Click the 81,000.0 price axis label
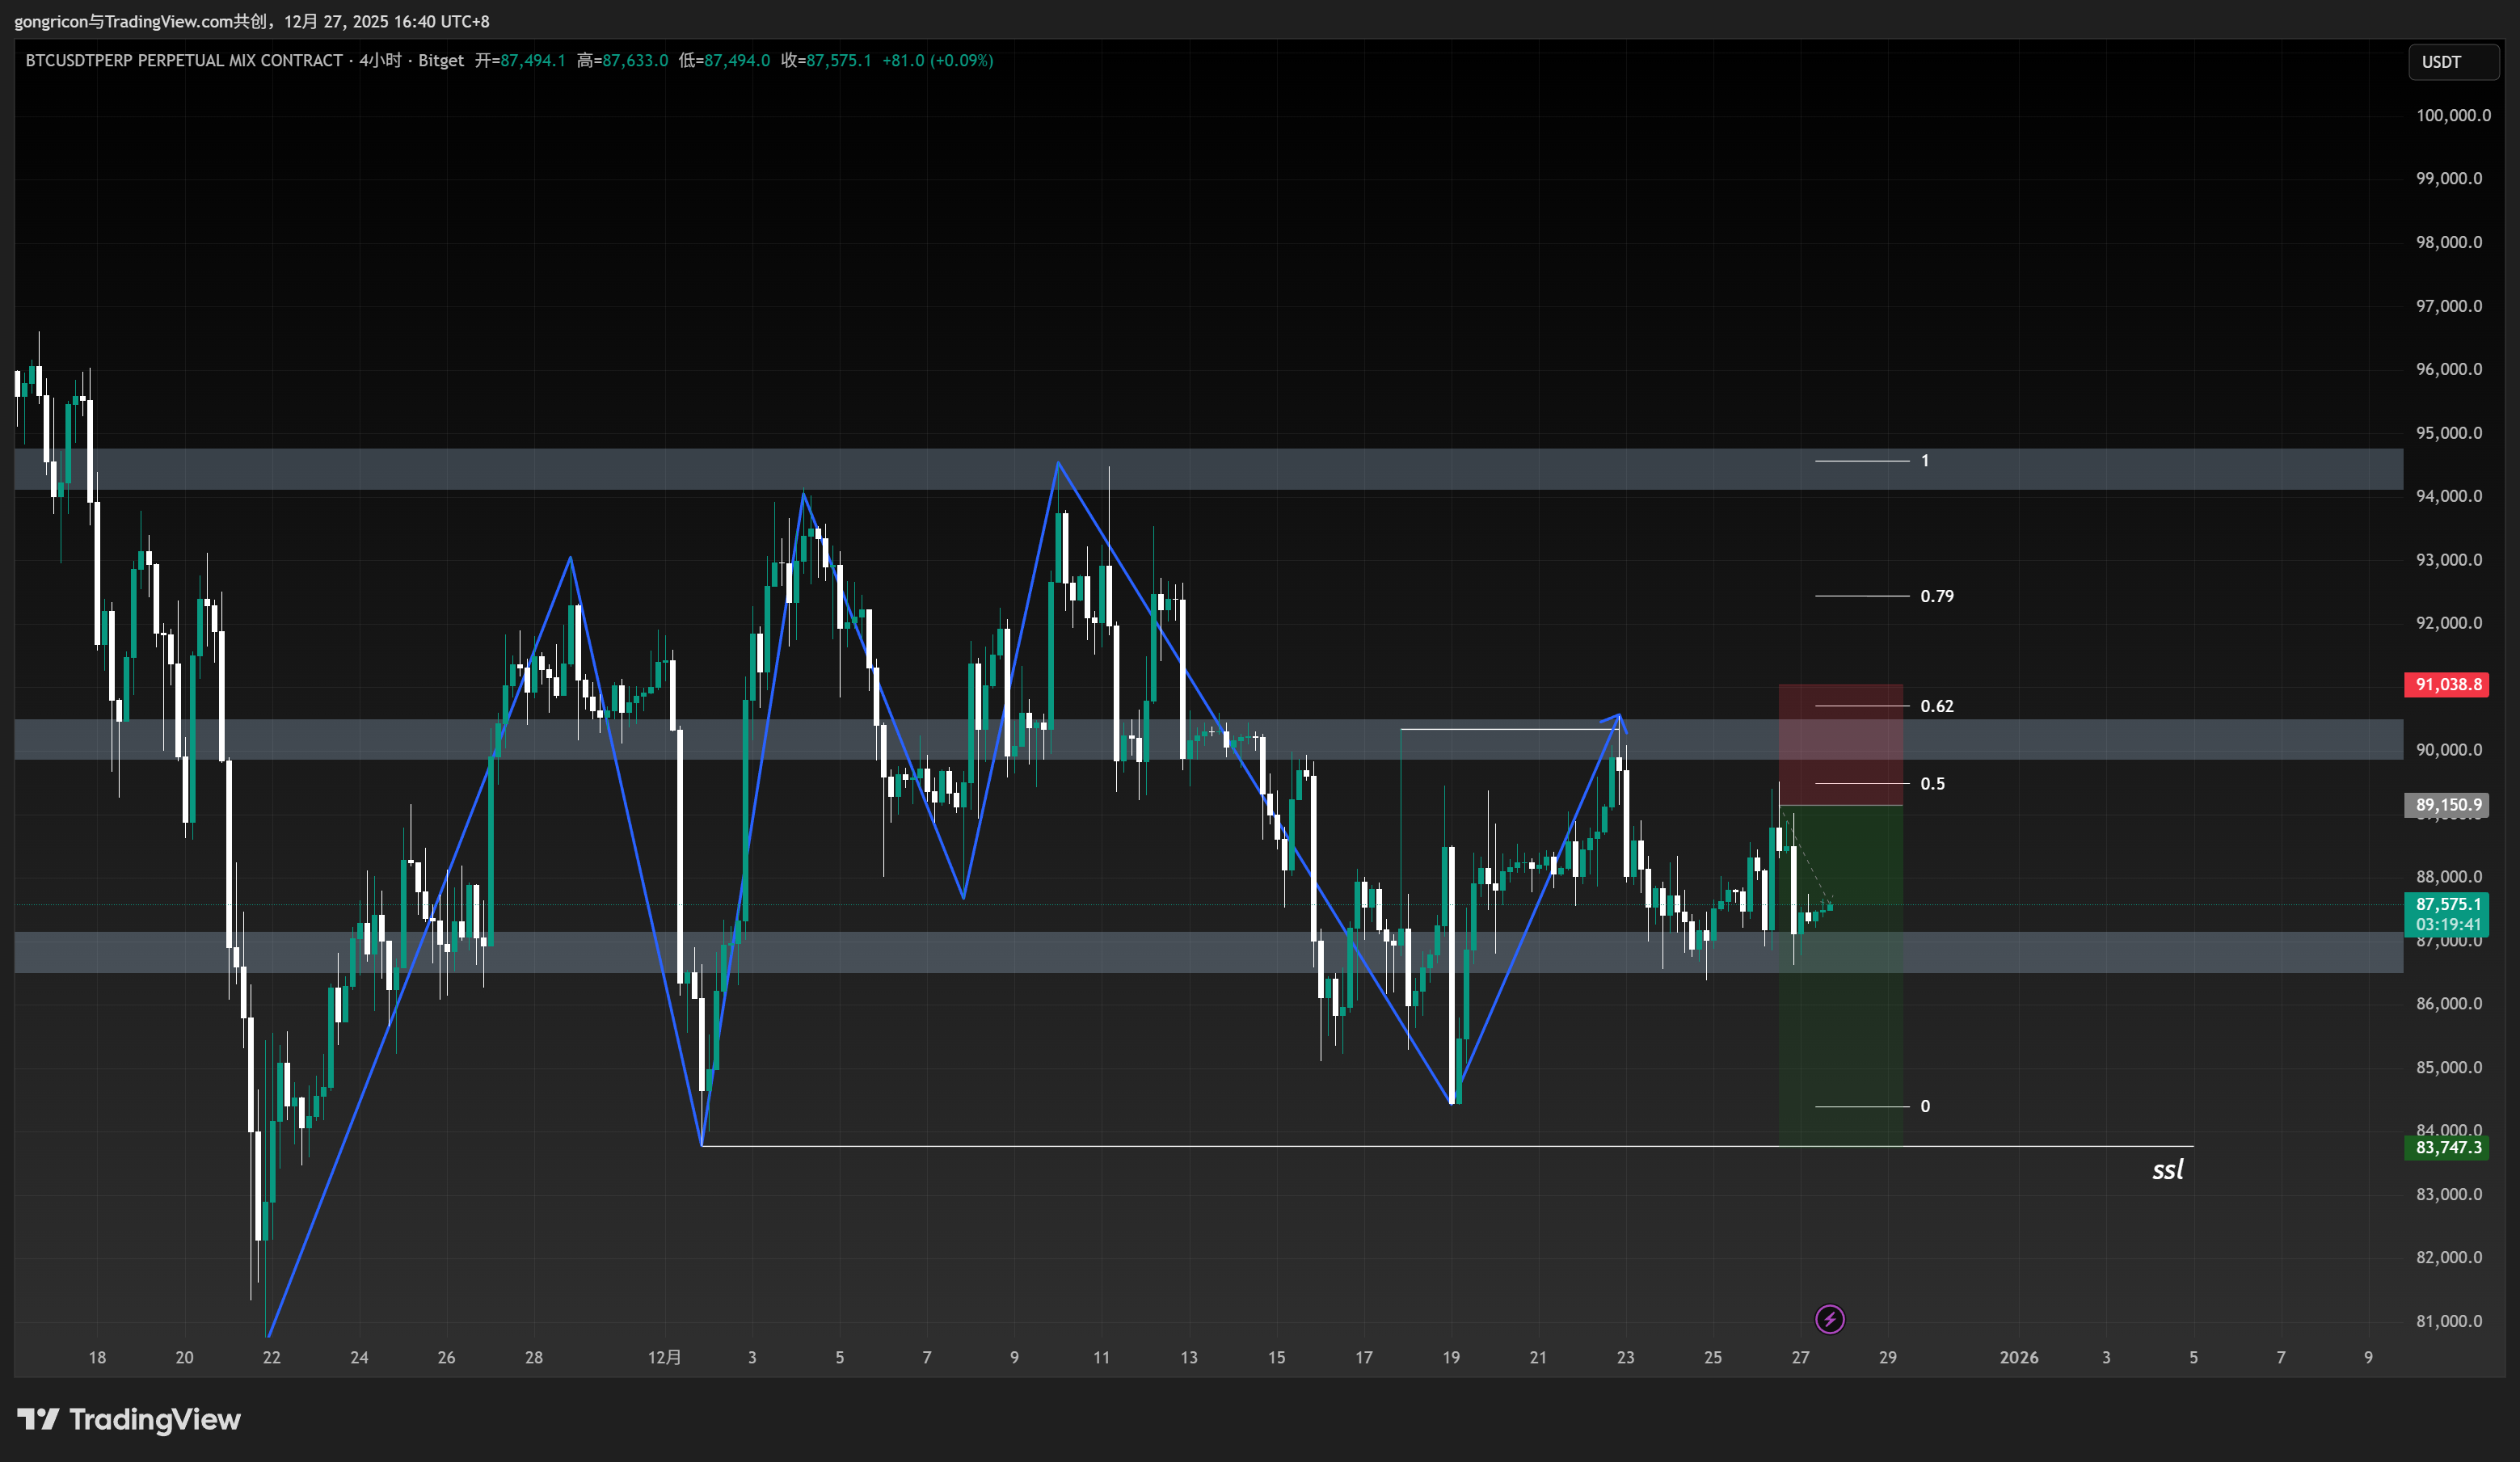Screen dimensions: 2520x1462 tap(2448, 1321)
